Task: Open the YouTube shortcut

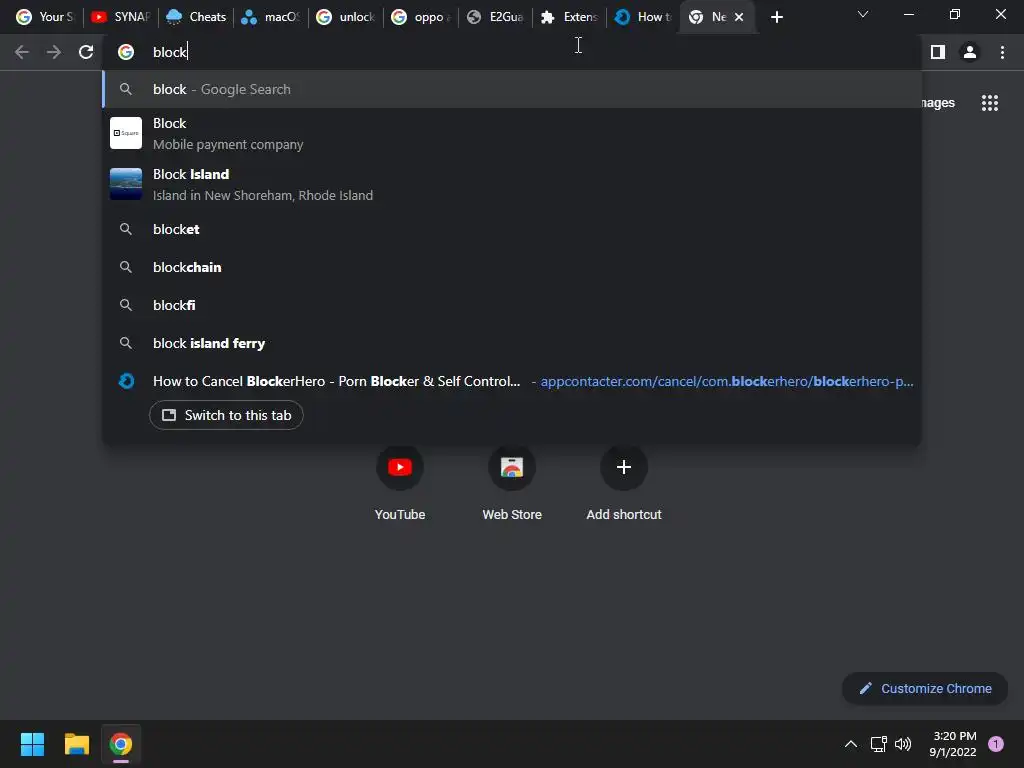Action: 400,483
